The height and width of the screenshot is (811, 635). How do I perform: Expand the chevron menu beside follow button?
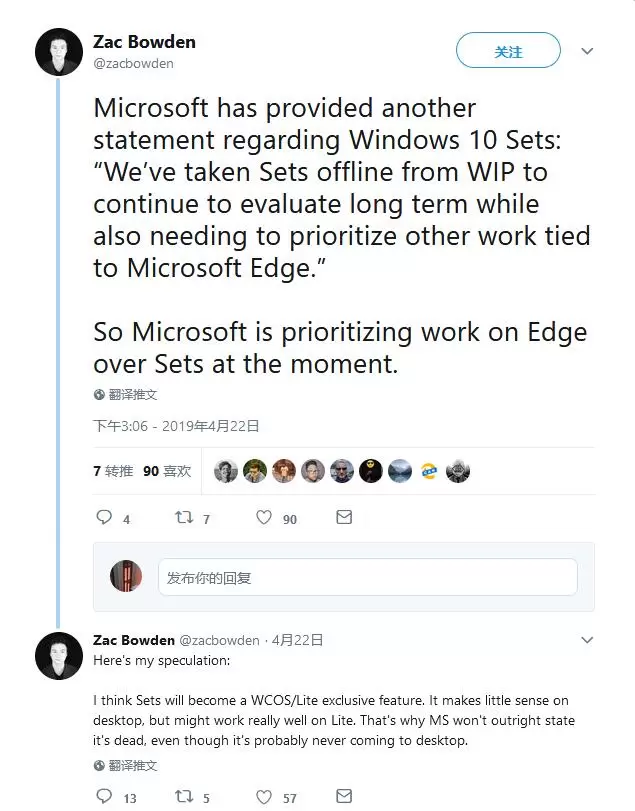588,51
